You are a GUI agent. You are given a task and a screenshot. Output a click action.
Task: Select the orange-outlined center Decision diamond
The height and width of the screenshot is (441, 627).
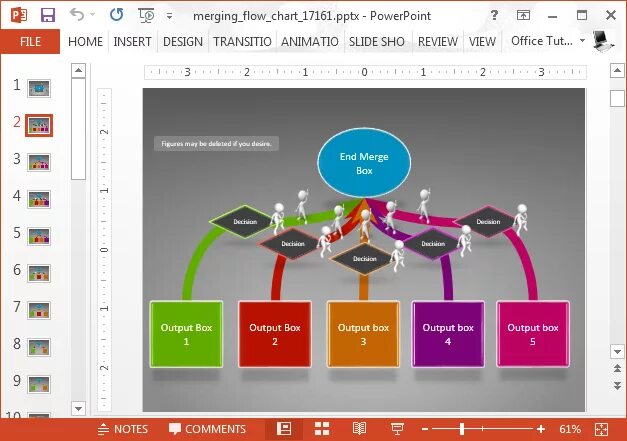coord(364,259)
